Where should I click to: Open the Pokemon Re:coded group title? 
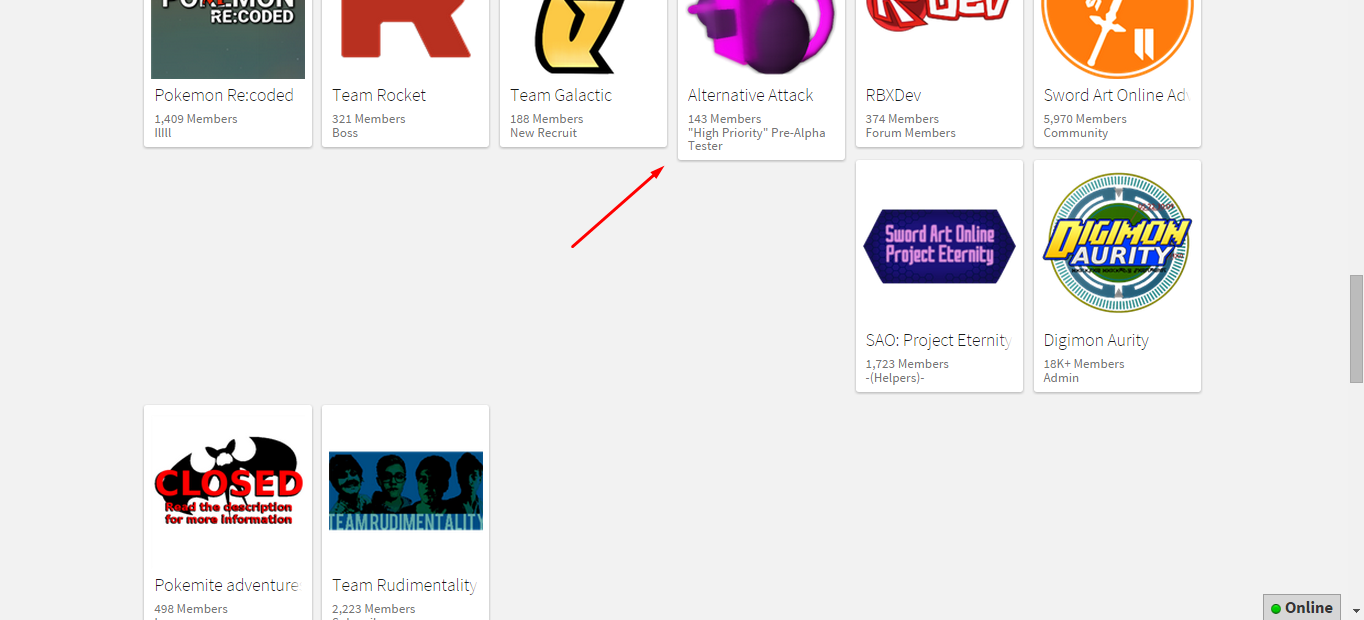[224, 95]
